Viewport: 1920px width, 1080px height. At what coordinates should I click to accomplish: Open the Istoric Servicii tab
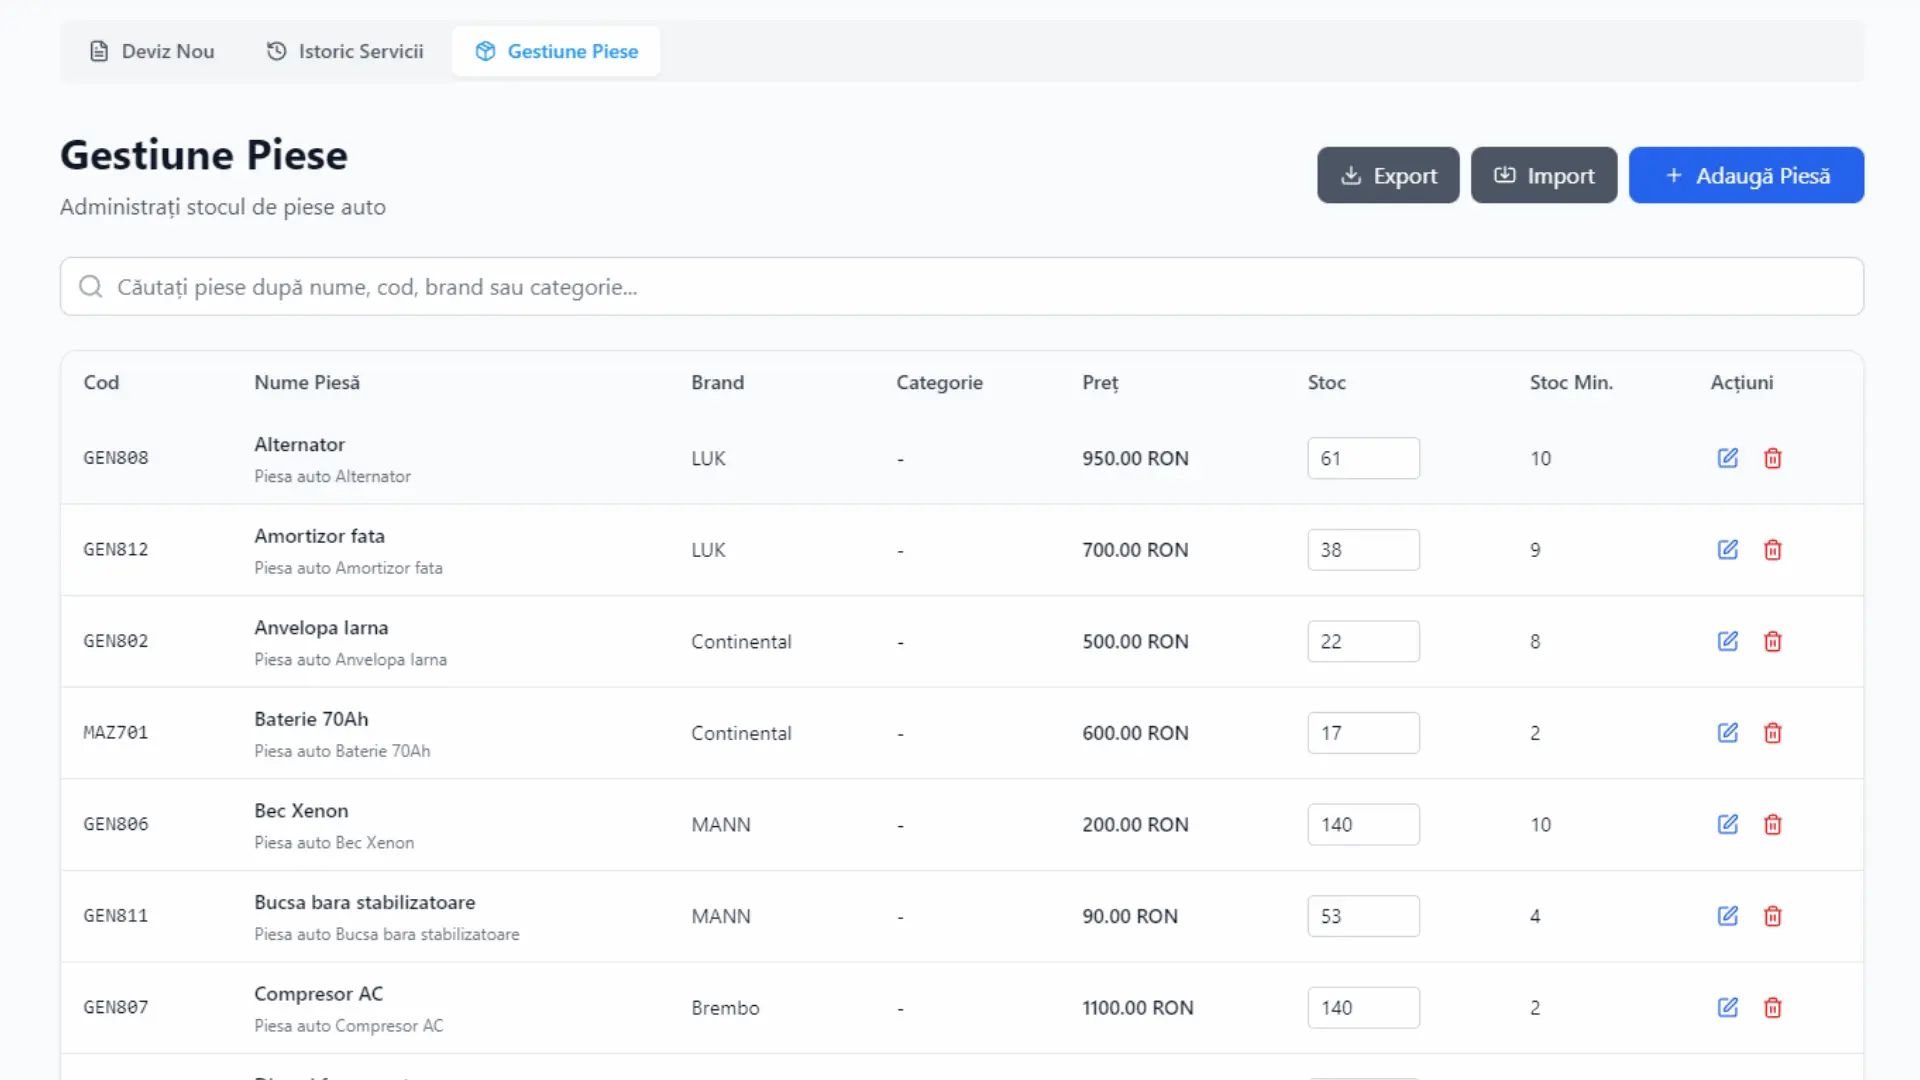pyautogui.click(x=345, y=51)
